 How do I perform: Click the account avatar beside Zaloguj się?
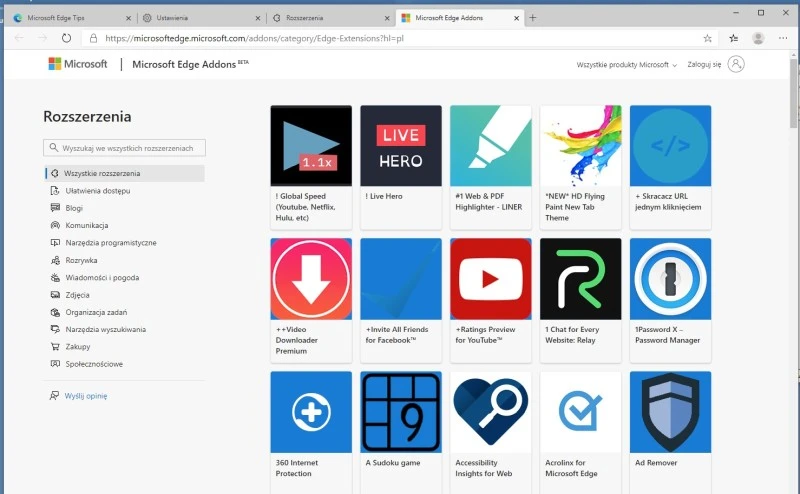pyautogui.click(x=736, y=64)
